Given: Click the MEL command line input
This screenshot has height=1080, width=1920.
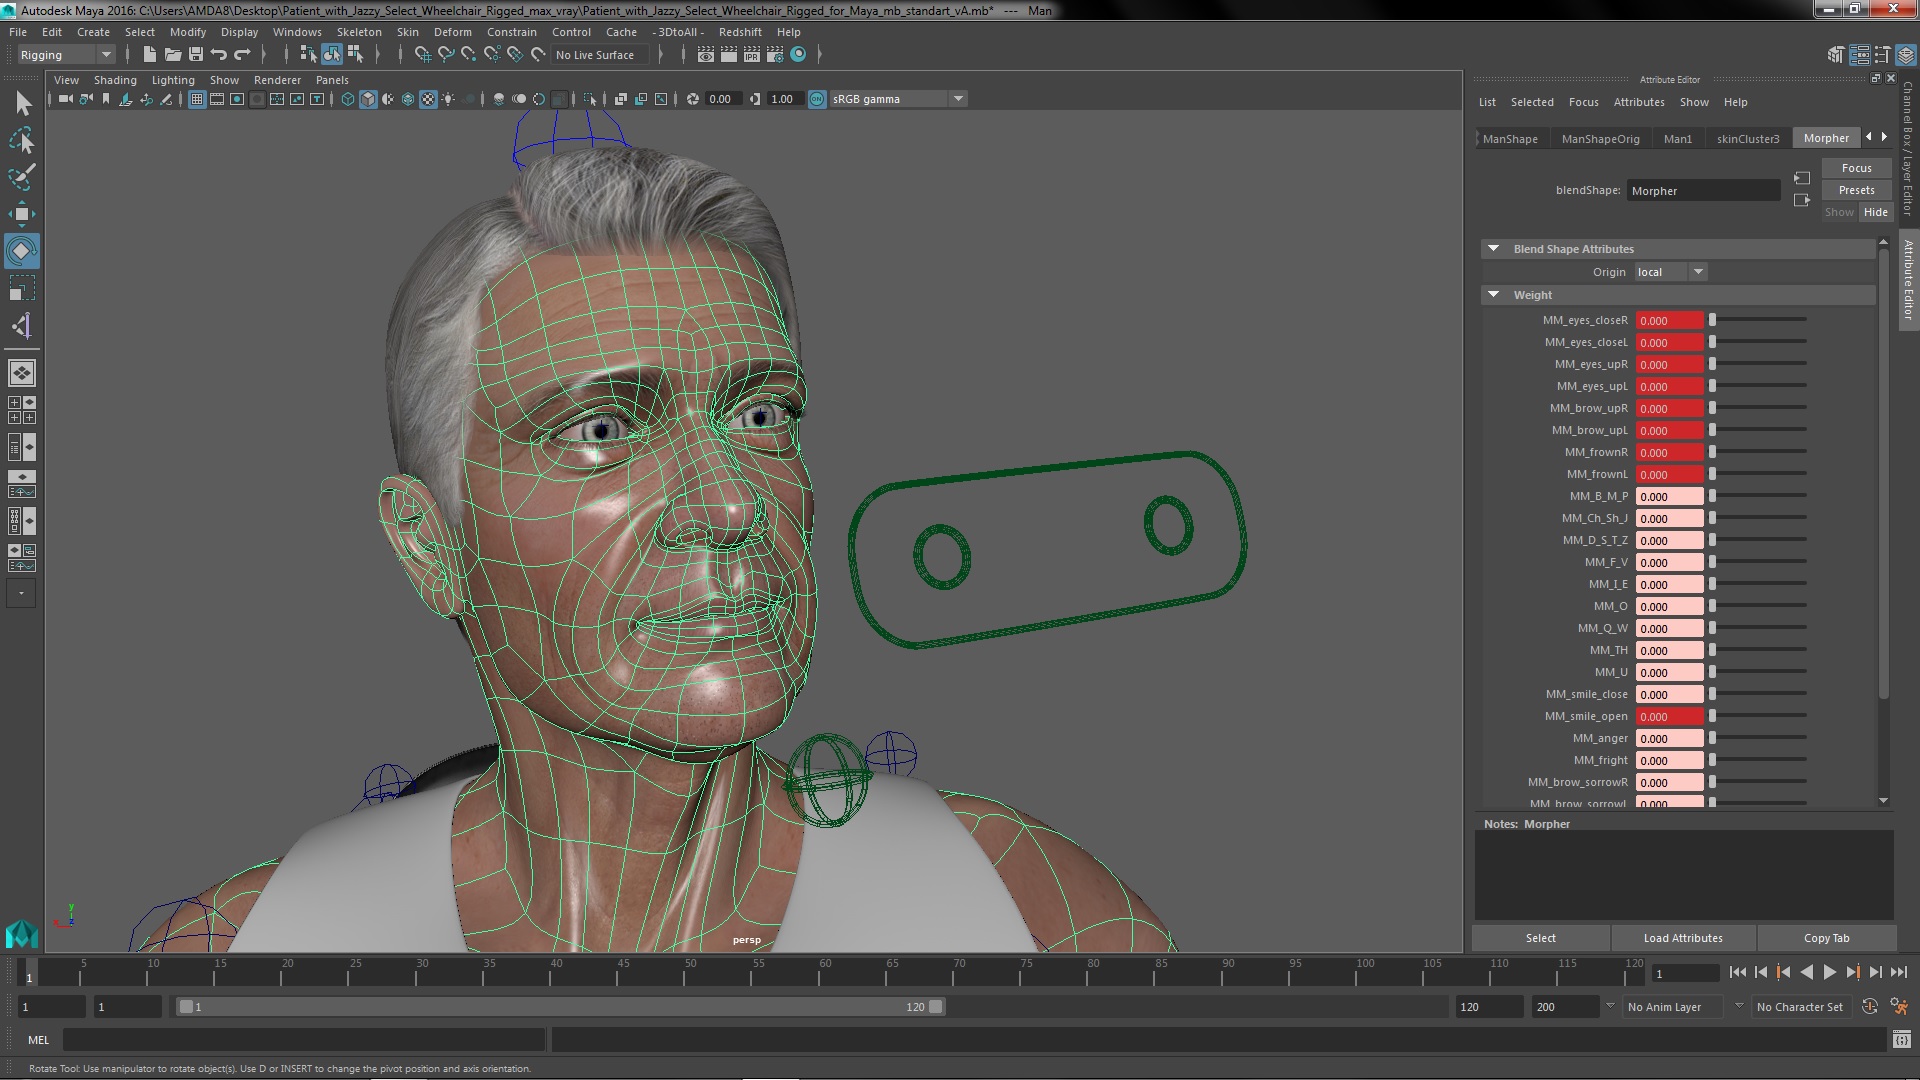Looking at the screenshot, I should point(304,1040).
